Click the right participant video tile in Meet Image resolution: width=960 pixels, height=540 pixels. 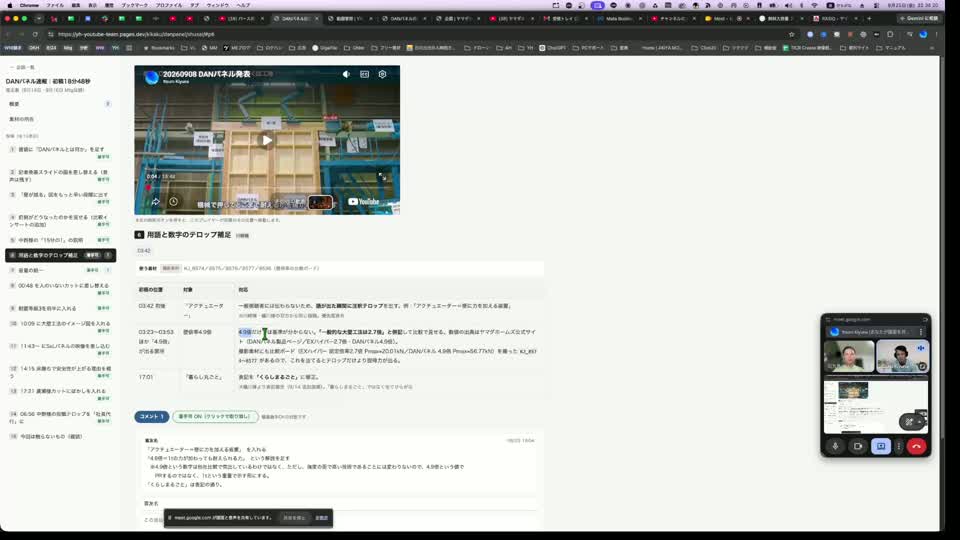[902, 355]
